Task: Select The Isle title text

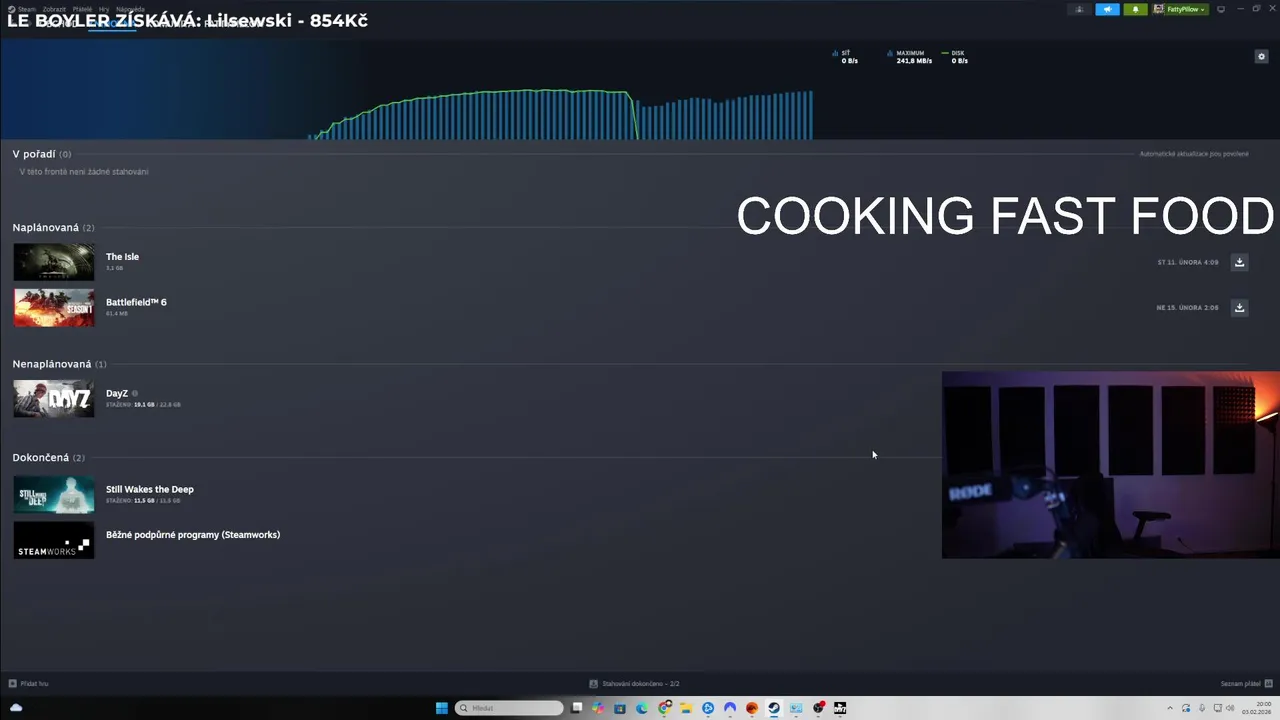Action: click(122, 257)
